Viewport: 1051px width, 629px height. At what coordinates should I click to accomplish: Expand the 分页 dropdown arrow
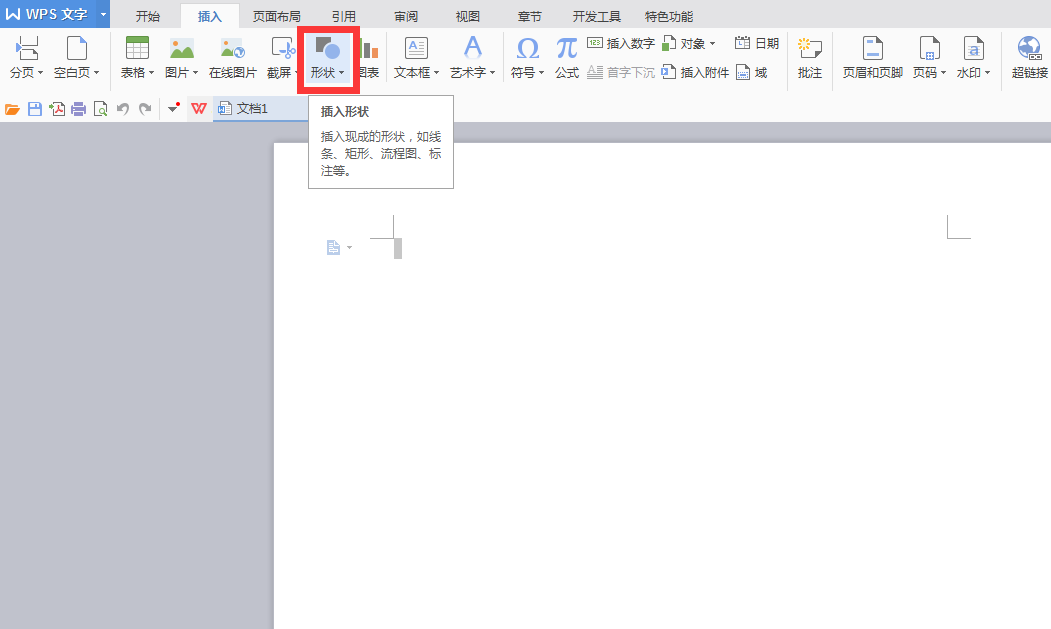[x=41, y=72]
